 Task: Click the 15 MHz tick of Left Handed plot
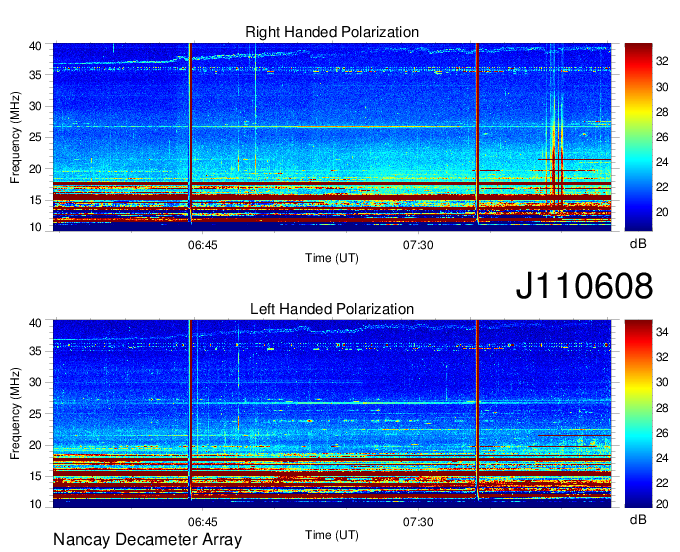pos(35,476)
